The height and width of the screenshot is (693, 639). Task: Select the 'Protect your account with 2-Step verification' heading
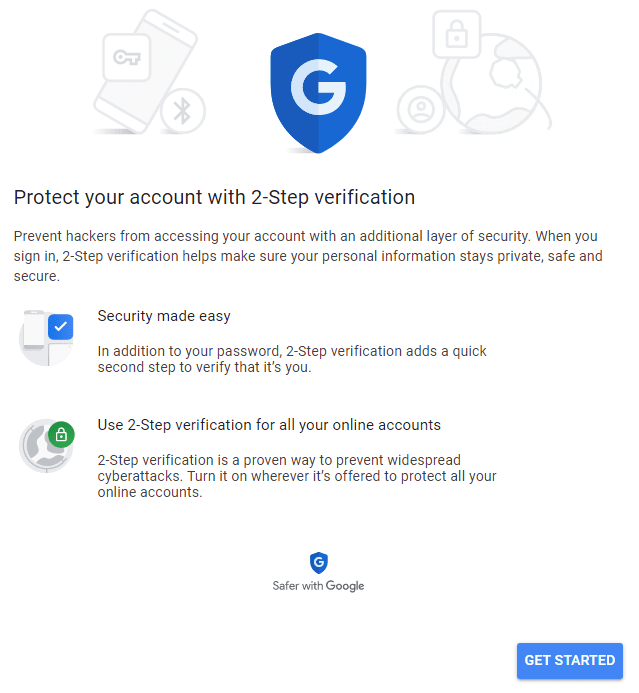pos(214,197)
